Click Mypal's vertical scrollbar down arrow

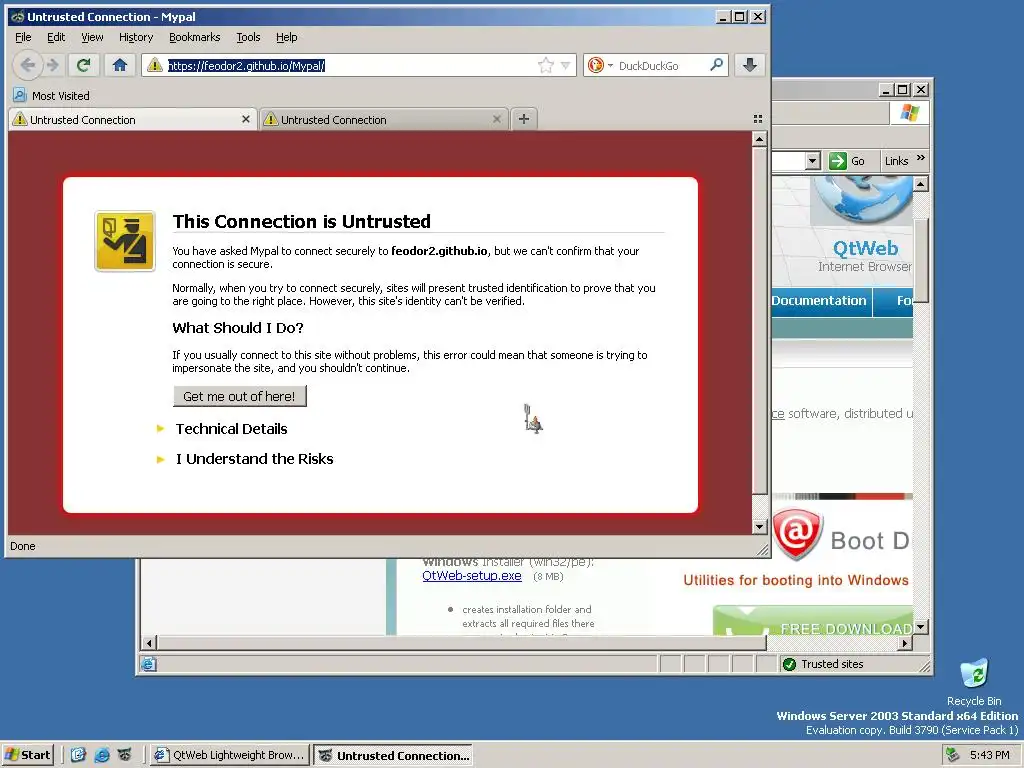tap(759, 526)
